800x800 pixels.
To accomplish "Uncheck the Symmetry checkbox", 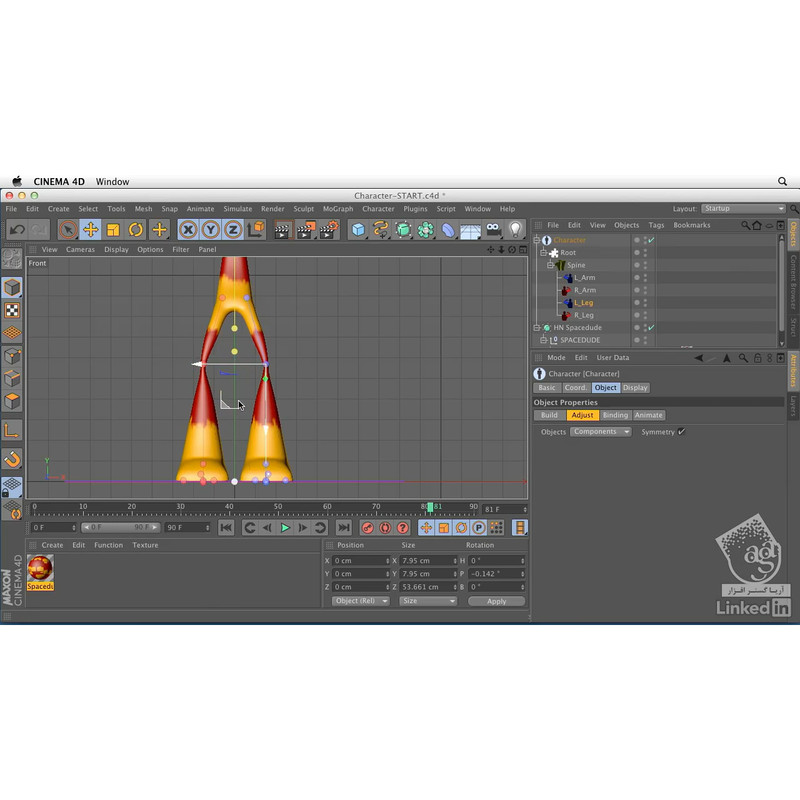I will point(681,432).
